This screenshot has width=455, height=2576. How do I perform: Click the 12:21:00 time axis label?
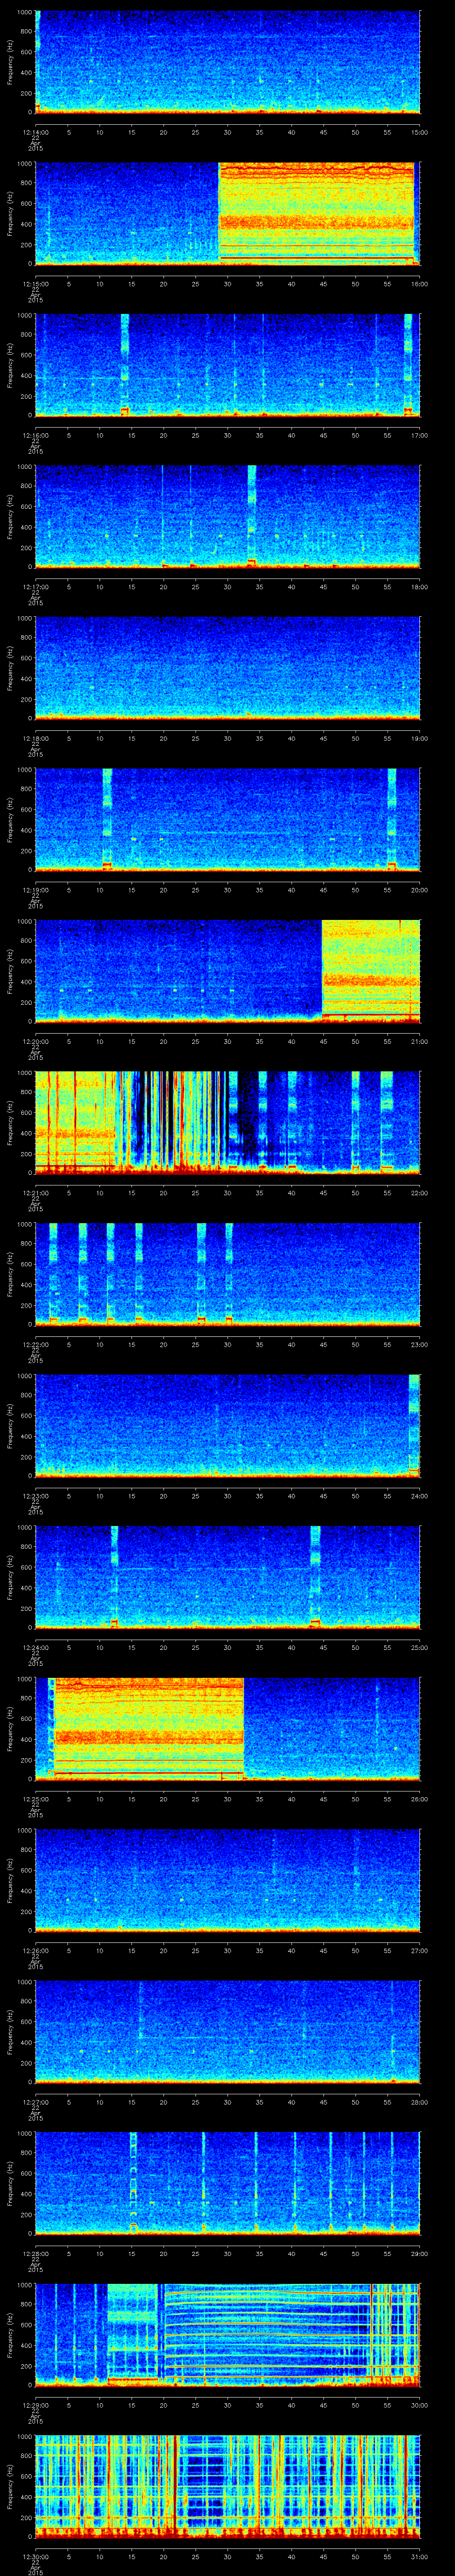point(36,1193)
